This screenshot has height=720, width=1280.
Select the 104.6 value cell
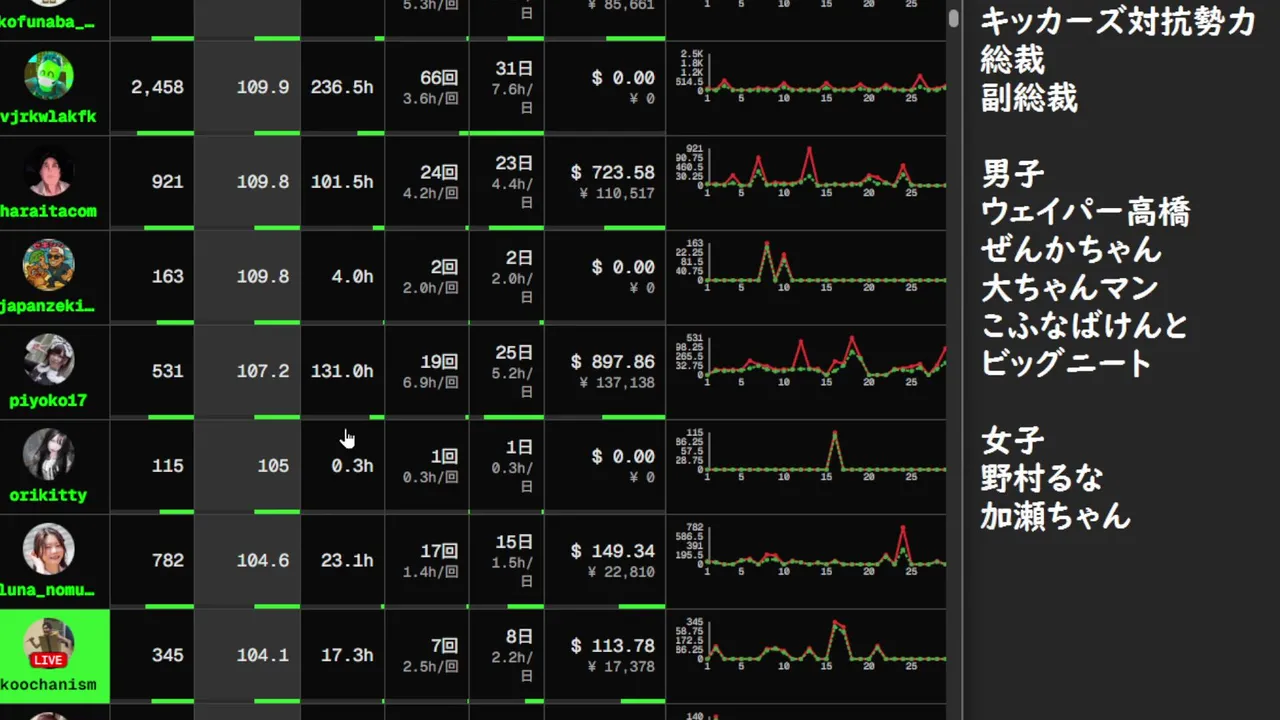tap(247, 560)
